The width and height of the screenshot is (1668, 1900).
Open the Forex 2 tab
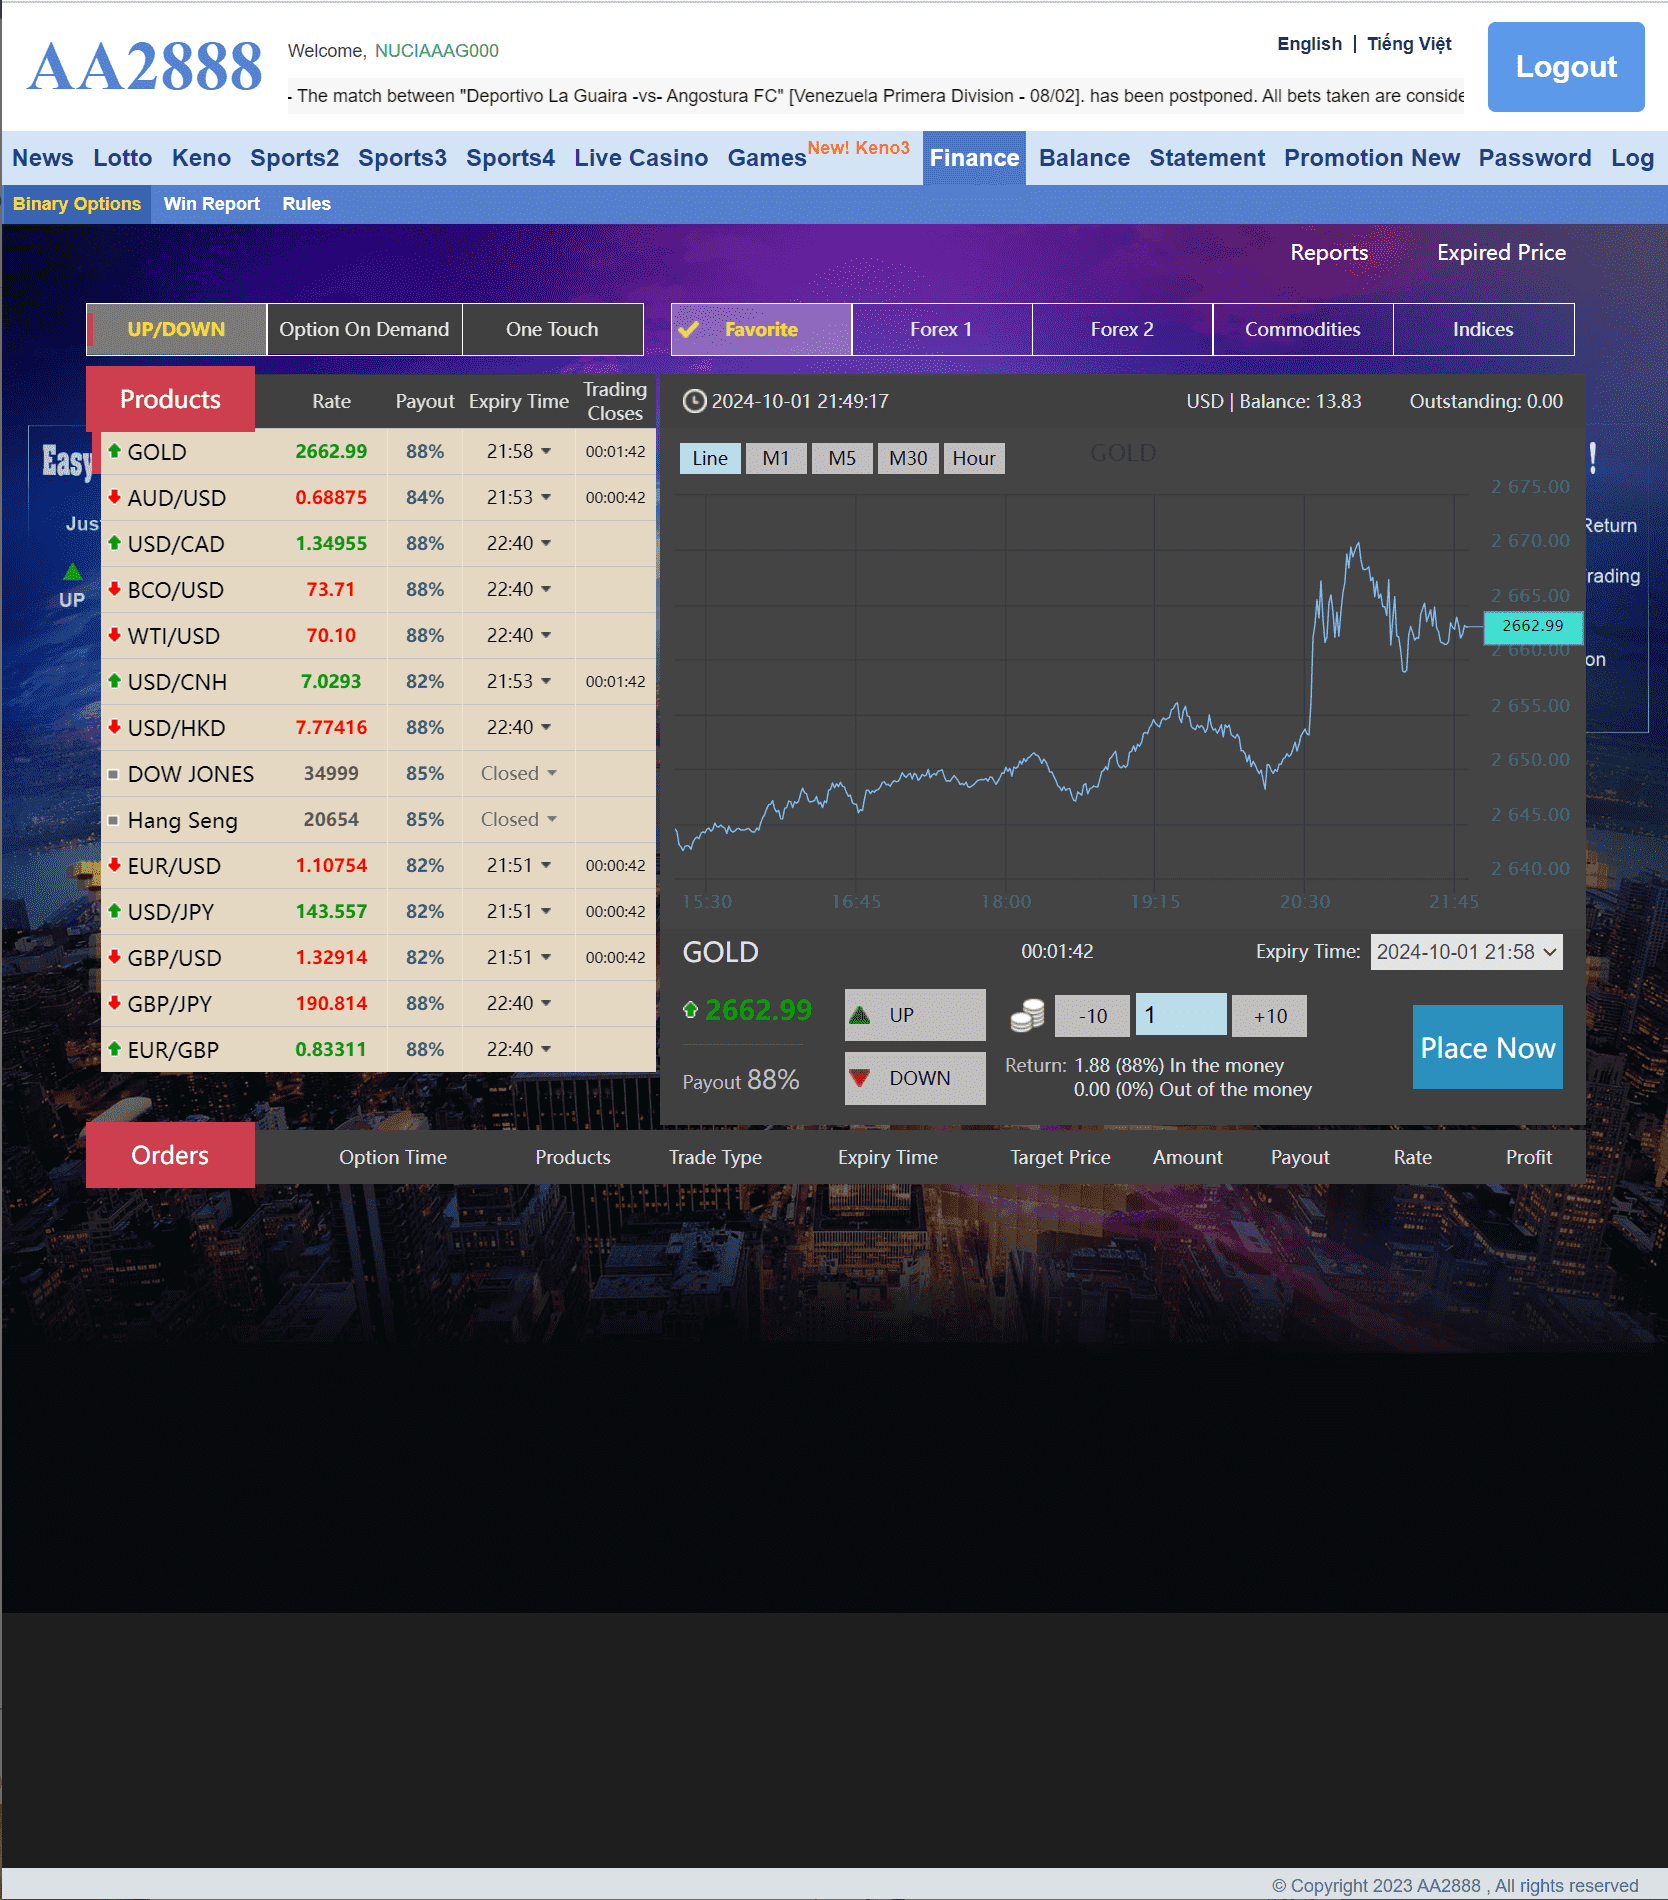(x=1122, y=329)
